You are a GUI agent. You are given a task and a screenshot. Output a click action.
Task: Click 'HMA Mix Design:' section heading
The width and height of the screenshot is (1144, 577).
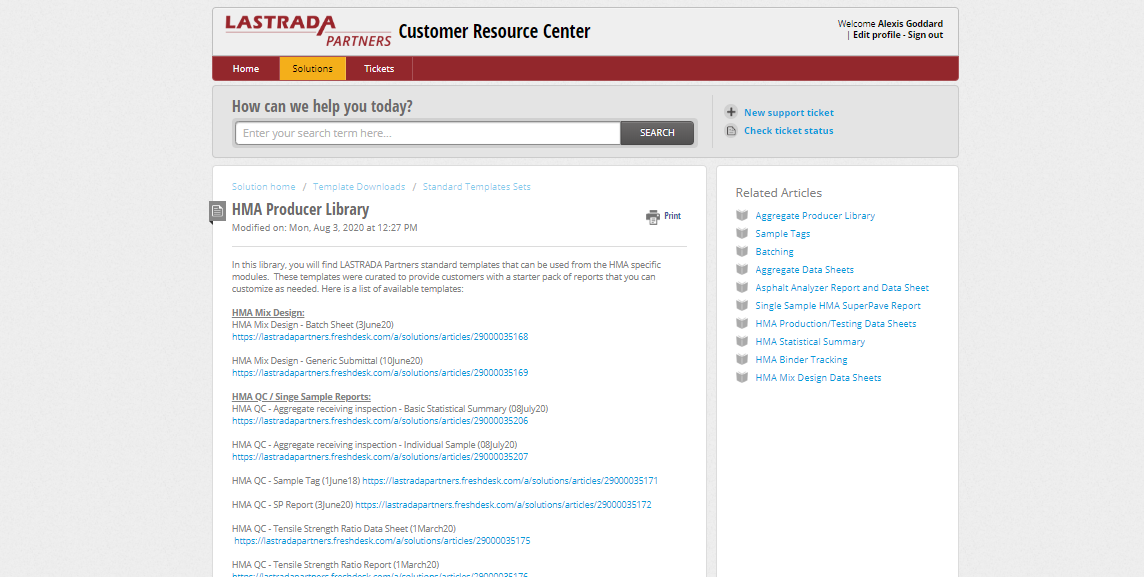pyautogui.click(x=268, y=313)
